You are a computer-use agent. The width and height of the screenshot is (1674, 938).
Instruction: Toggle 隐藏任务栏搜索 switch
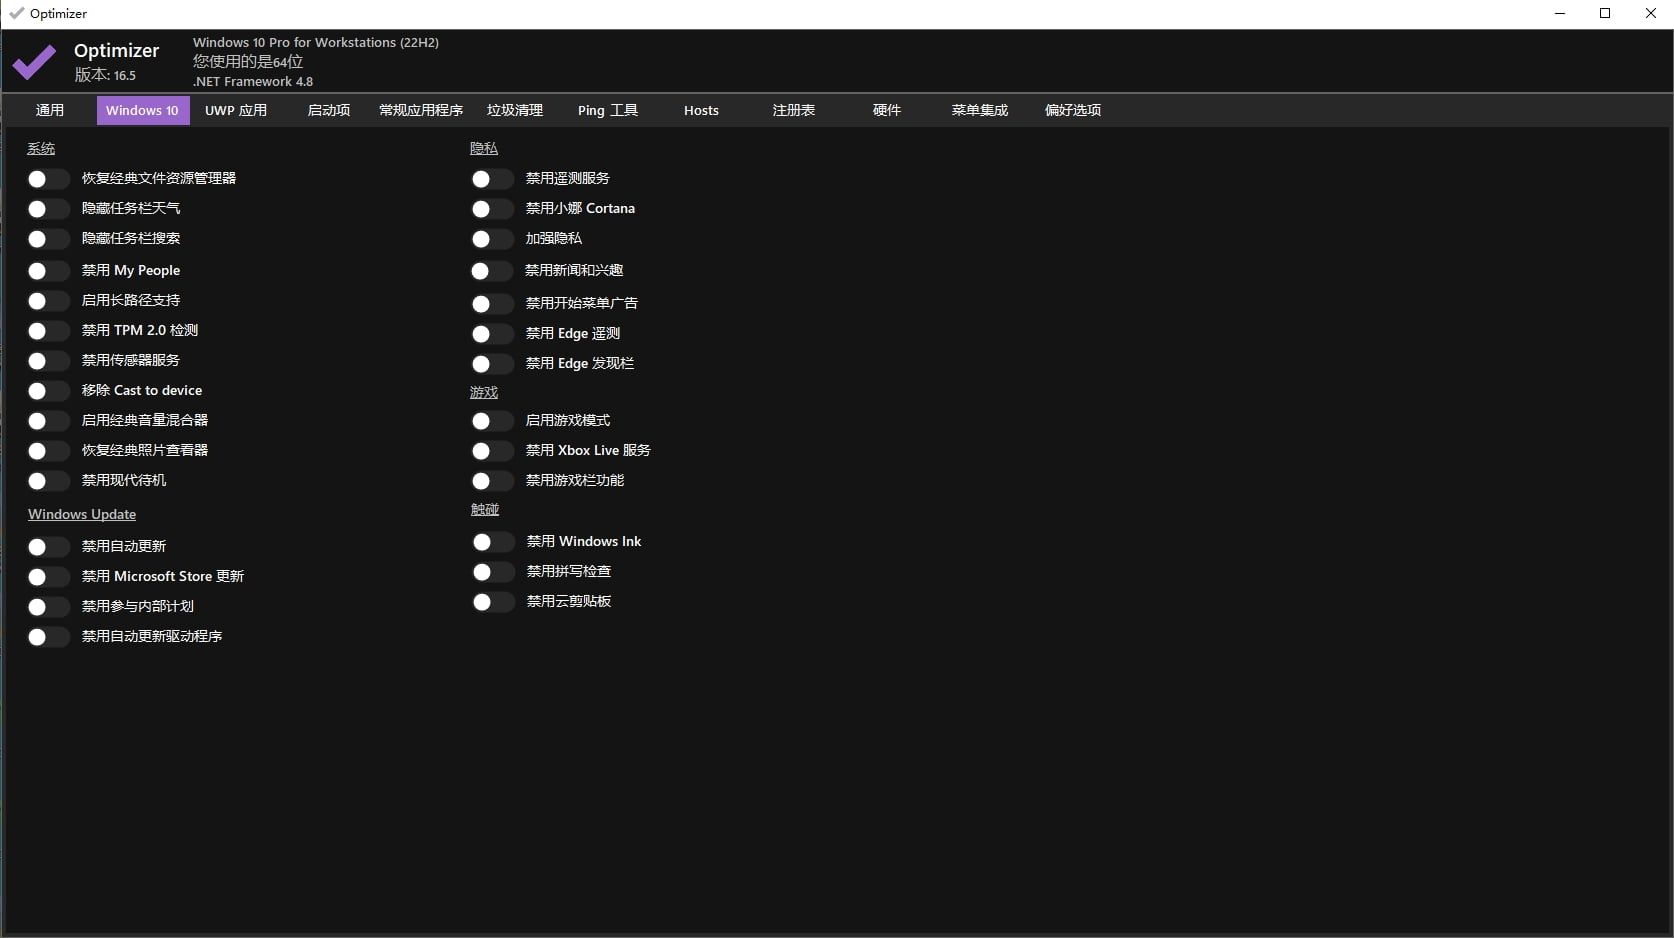click(47, 239)
